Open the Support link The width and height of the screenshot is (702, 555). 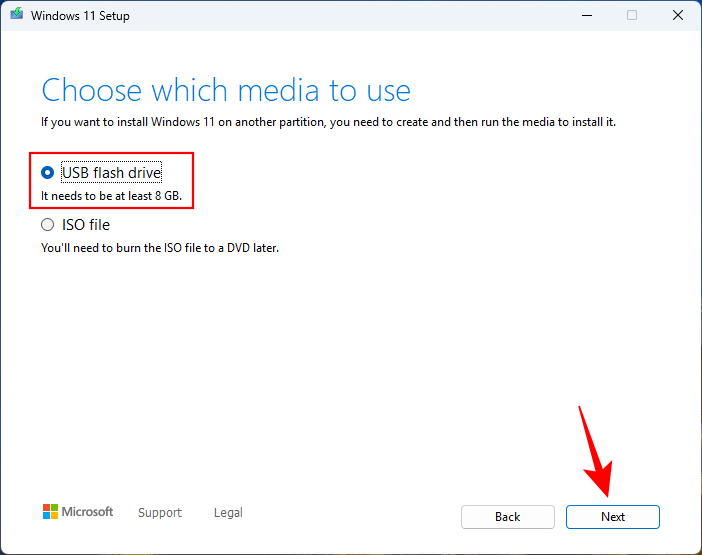click(160, 513)
